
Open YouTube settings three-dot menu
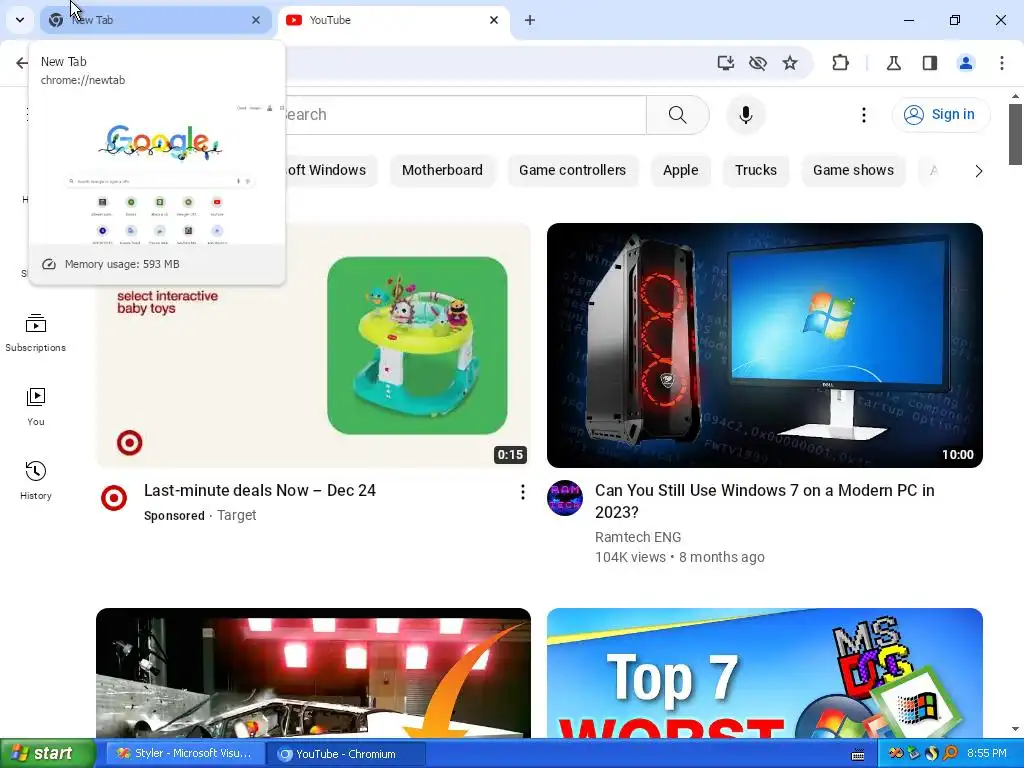(x=863, y=115)
